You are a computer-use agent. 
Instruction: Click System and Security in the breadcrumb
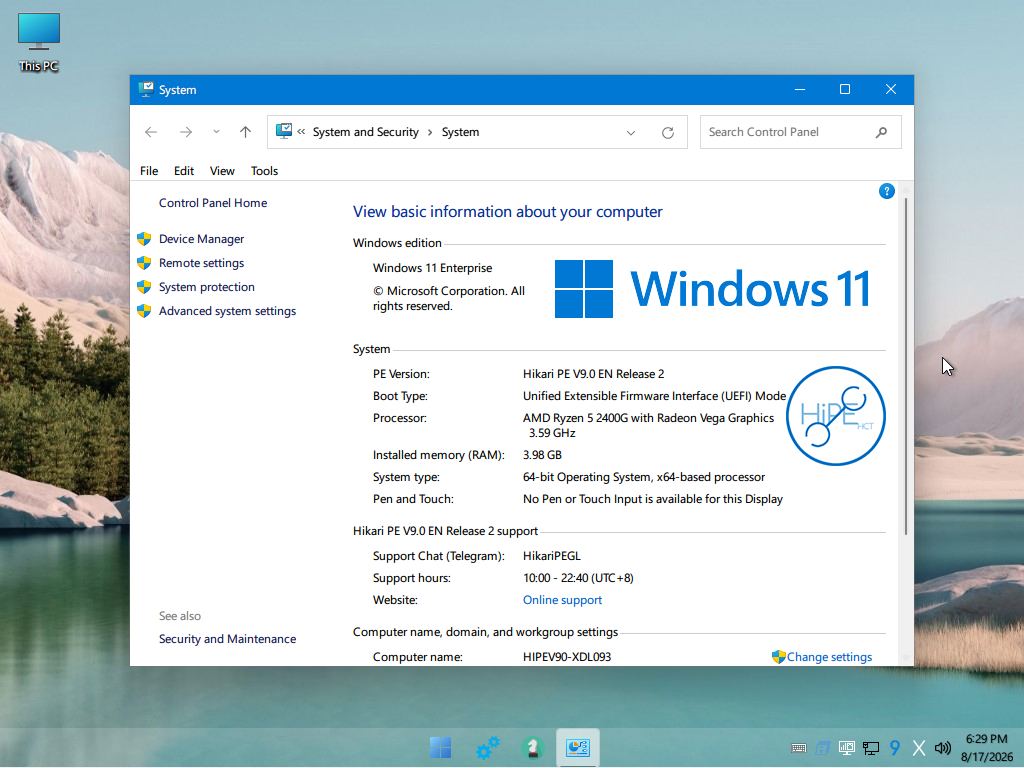pyautogui.click(x=365, y=132)
